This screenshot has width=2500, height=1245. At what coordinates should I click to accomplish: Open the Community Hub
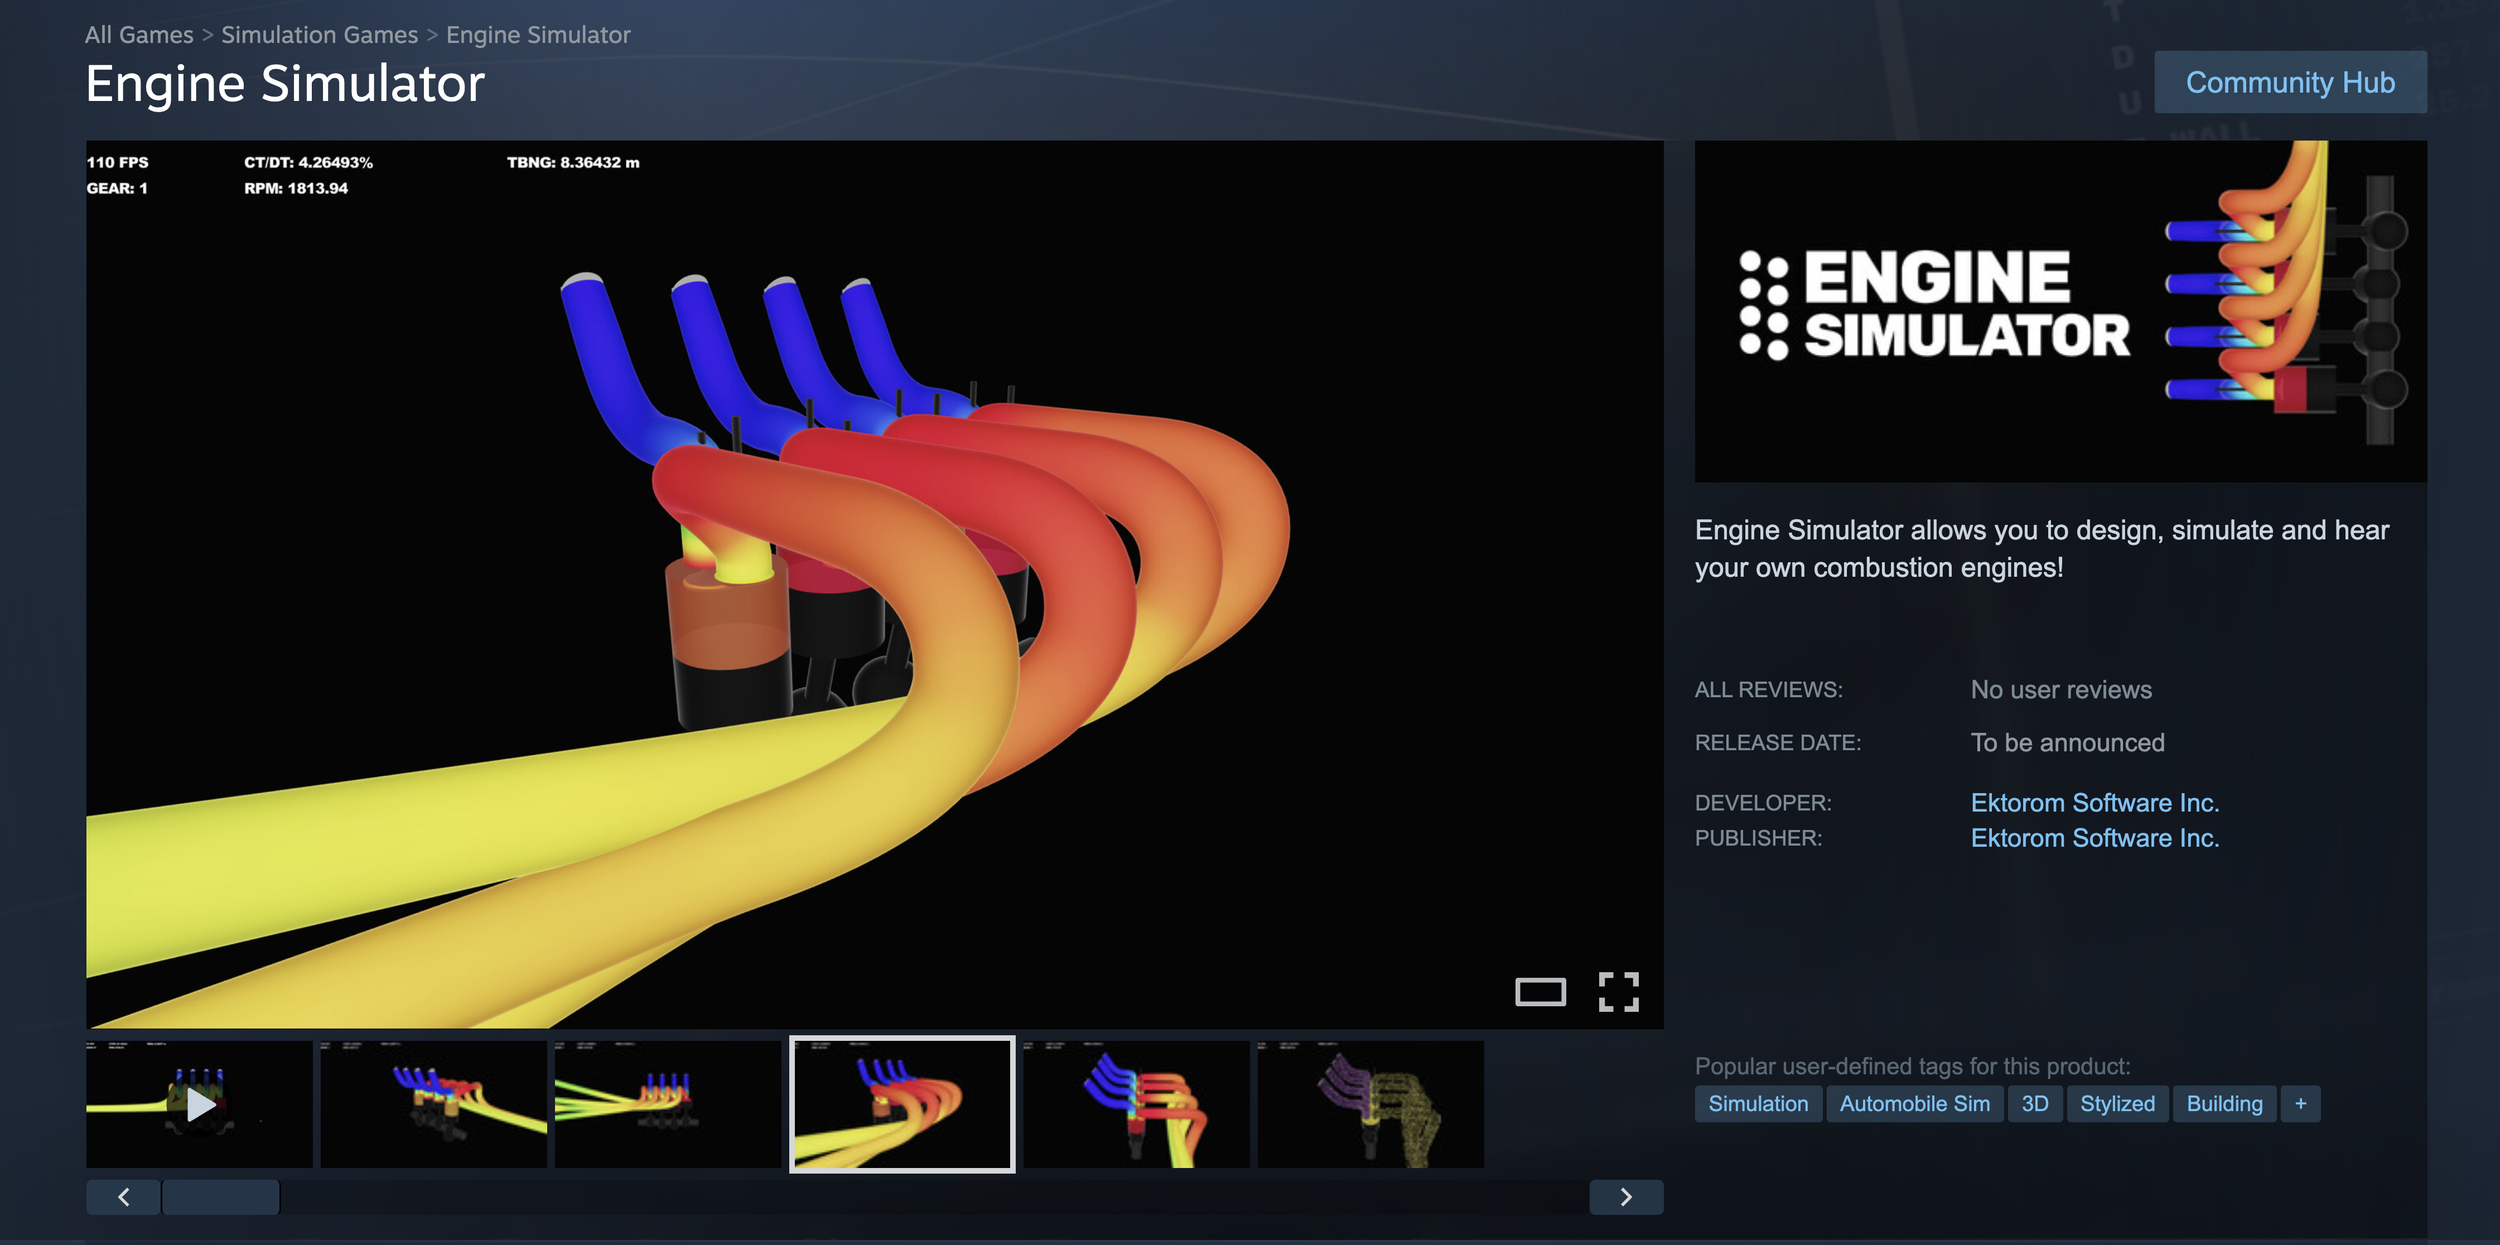point(2289,82)
